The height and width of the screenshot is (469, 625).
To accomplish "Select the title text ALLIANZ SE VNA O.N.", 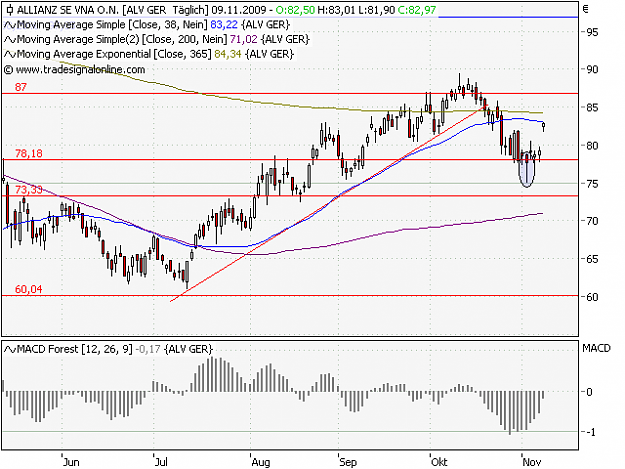I will tap(68, 10).
